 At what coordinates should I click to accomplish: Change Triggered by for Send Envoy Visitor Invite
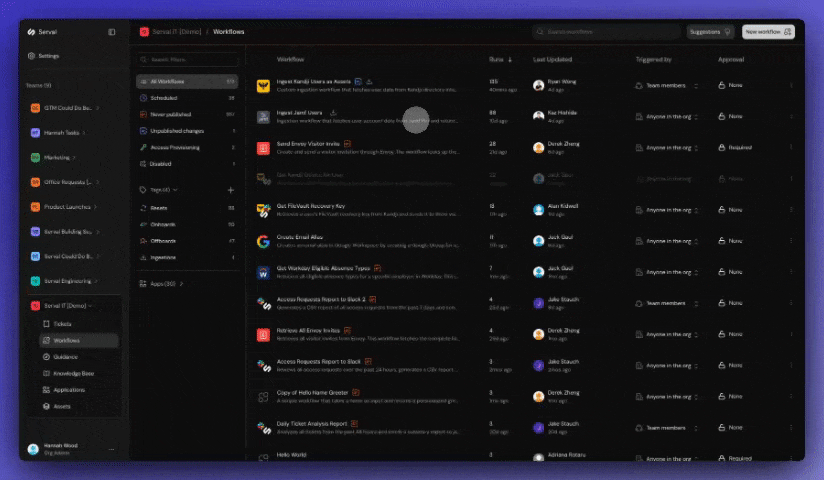pos(666,148)
